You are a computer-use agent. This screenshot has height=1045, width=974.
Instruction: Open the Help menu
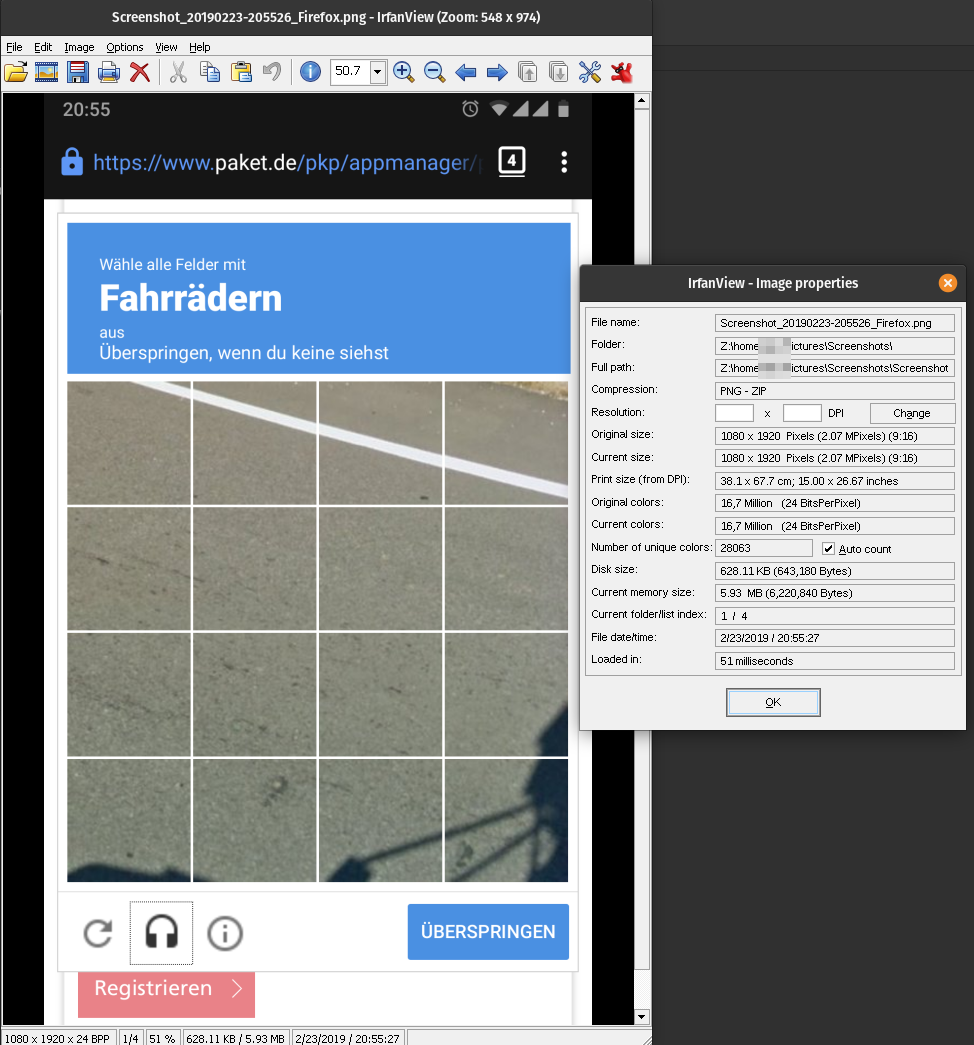pos(199,47)
